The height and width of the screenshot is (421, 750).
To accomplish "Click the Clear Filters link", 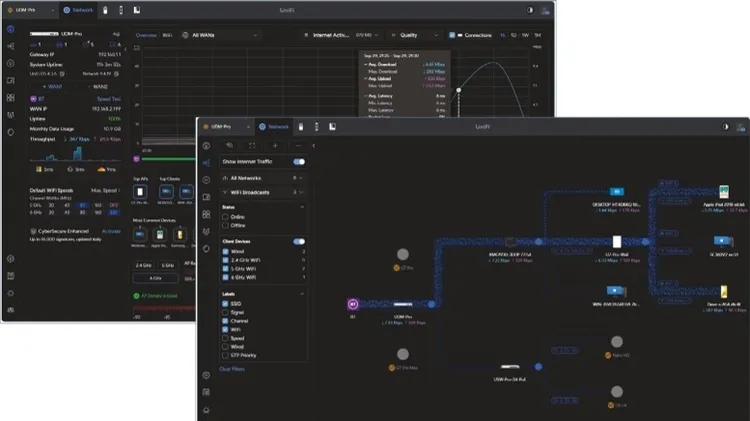I will (232, 369).
